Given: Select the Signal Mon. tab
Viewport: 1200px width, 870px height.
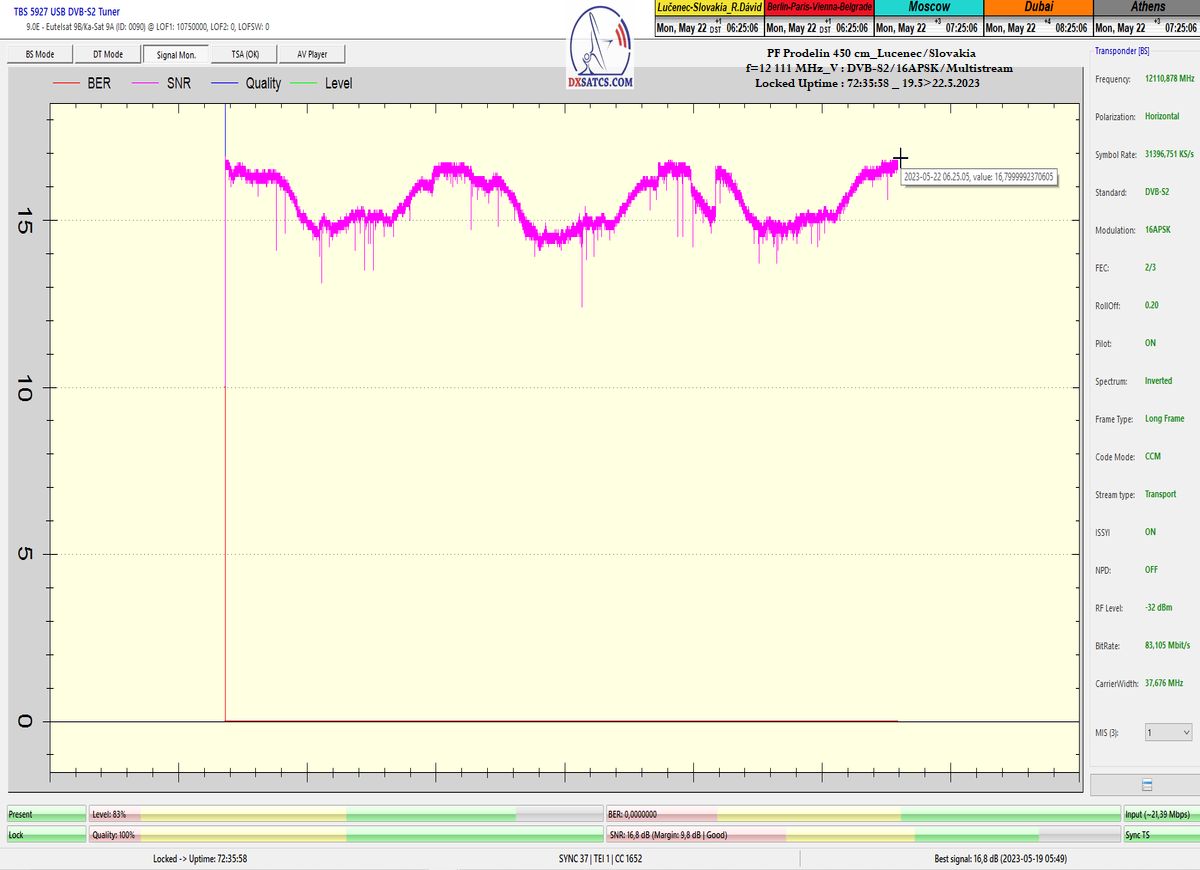Looking at the screenshot, I should point(176,54).
